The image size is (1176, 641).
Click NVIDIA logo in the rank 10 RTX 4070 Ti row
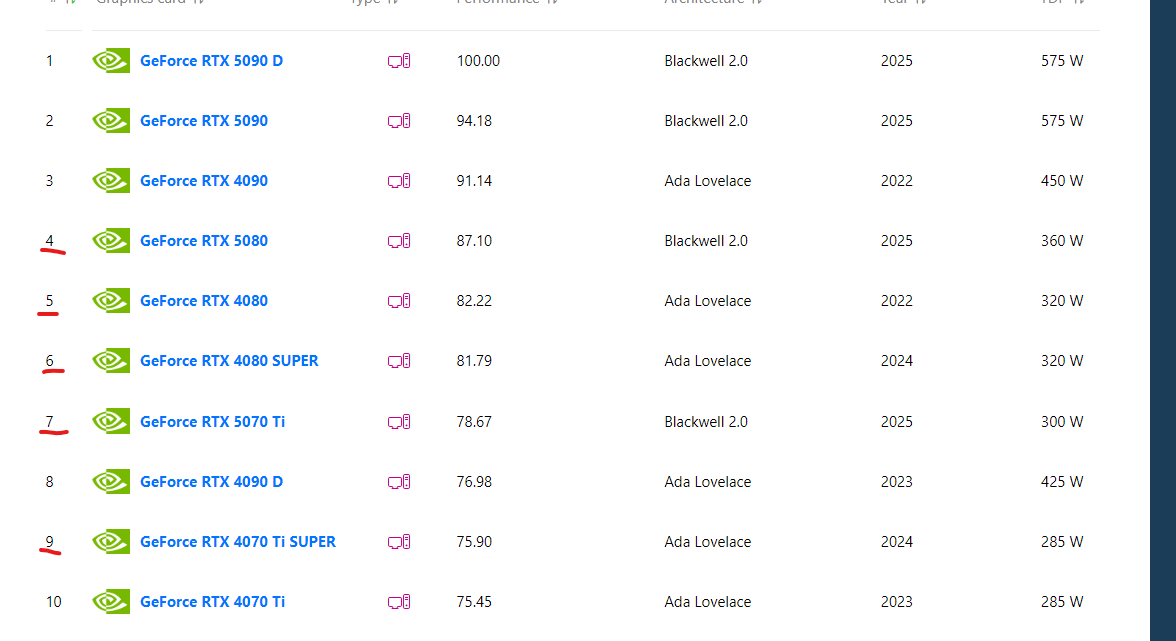(x=111, y=601)
